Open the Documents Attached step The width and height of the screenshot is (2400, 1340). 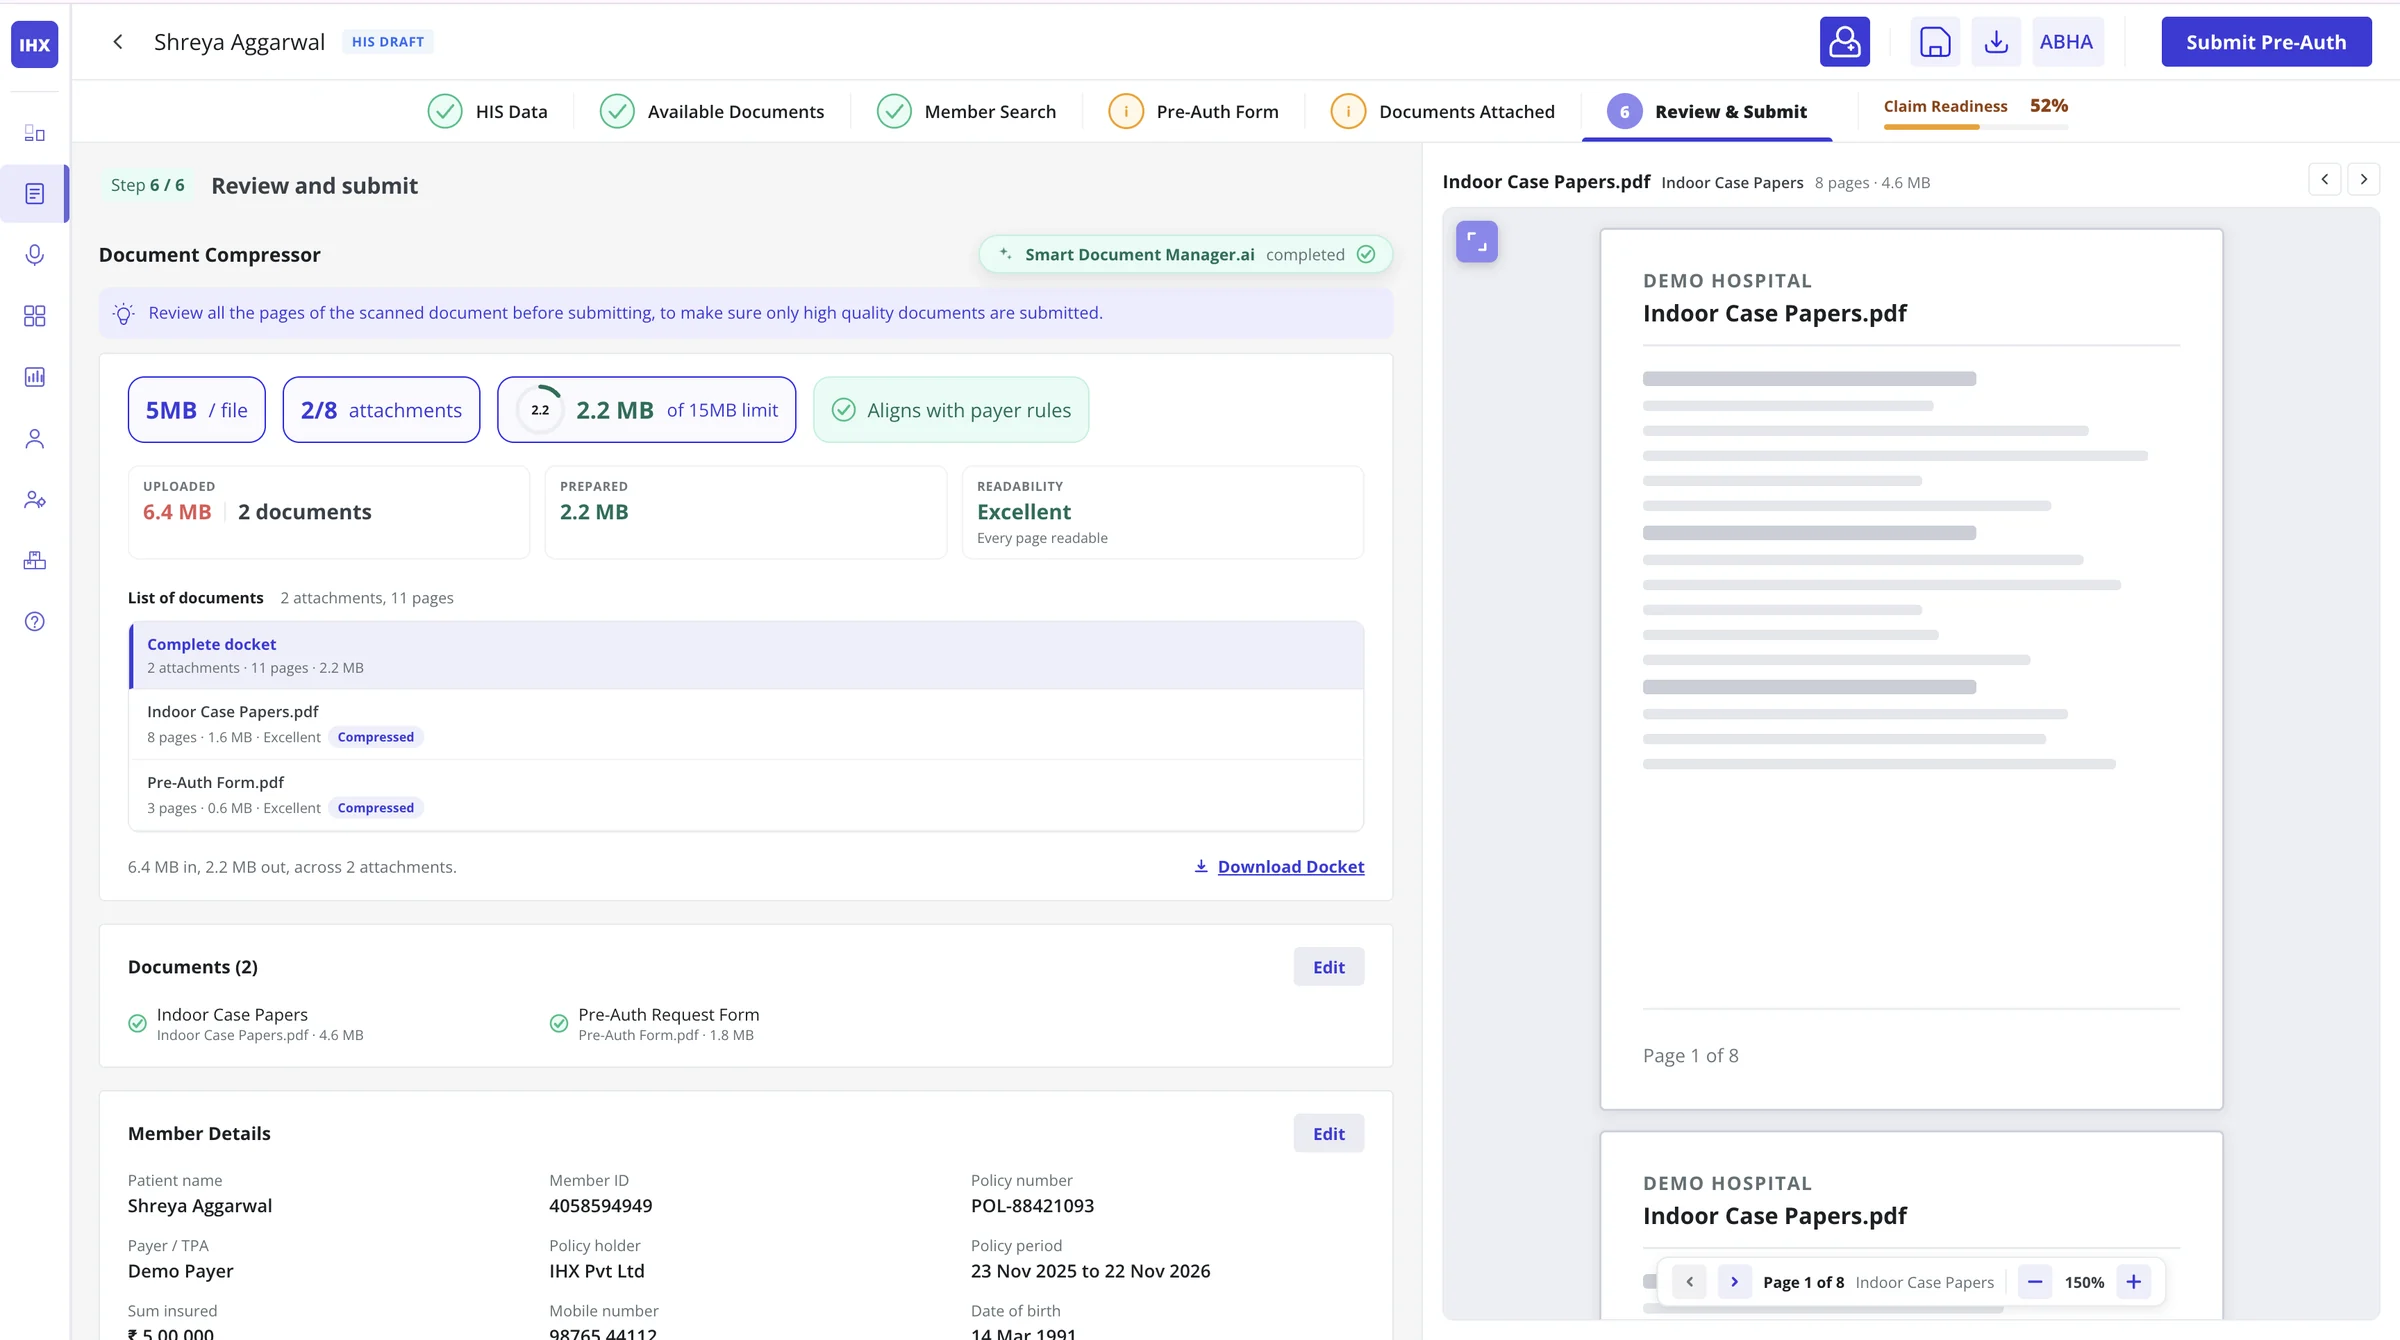coord(1443,111)
